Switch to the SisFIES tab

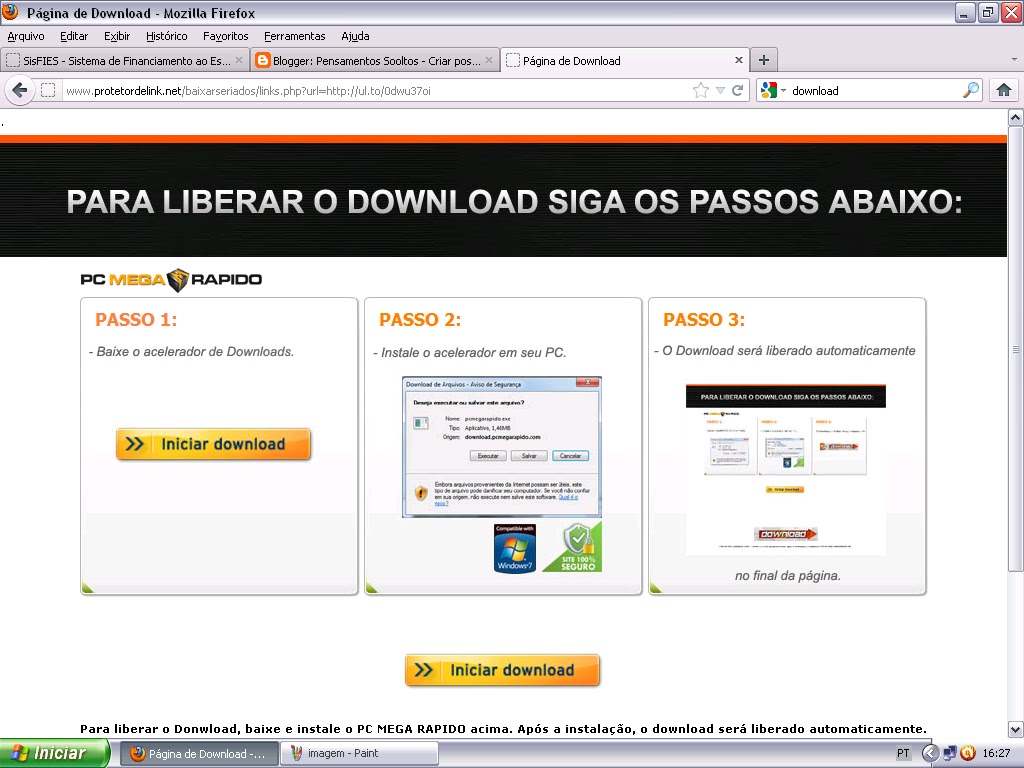point(124,61)
